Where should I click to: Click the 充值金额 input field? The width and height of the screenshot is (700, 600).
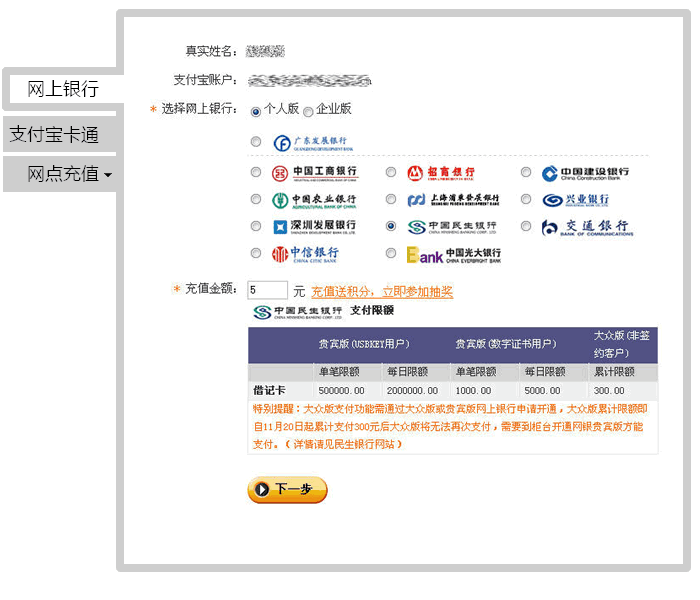(x=267, y=290)
